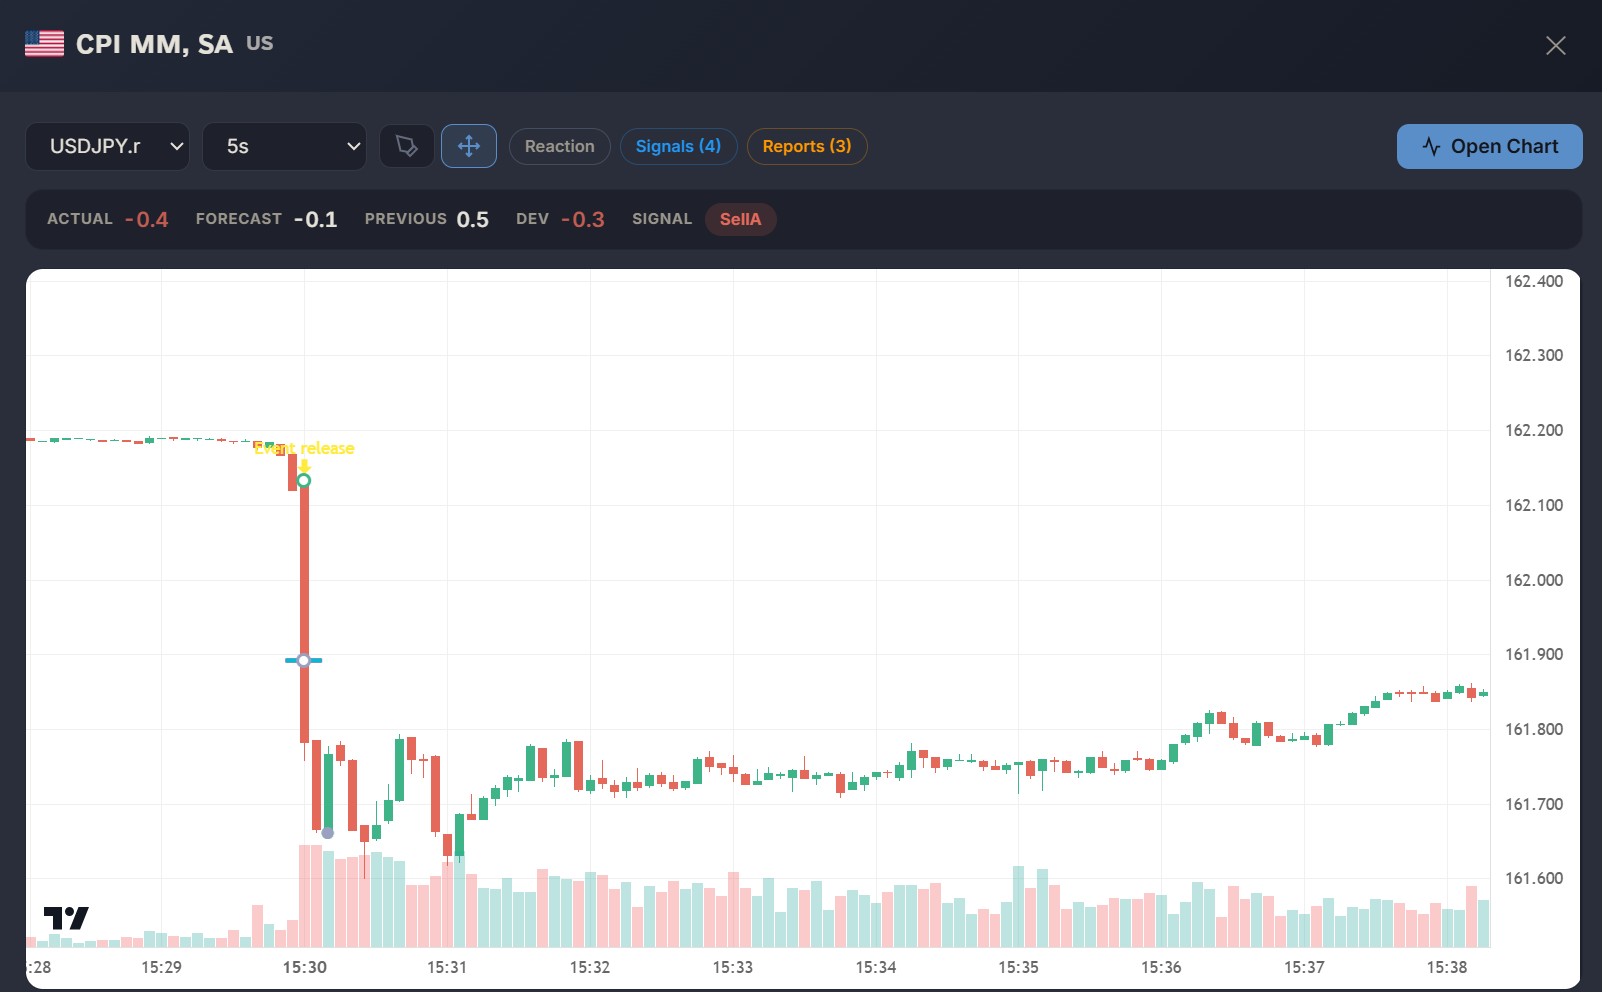This screenshot has width=1602, height=992.
Task: Click the 15:30 time axis label
Action: pos(304,967)
